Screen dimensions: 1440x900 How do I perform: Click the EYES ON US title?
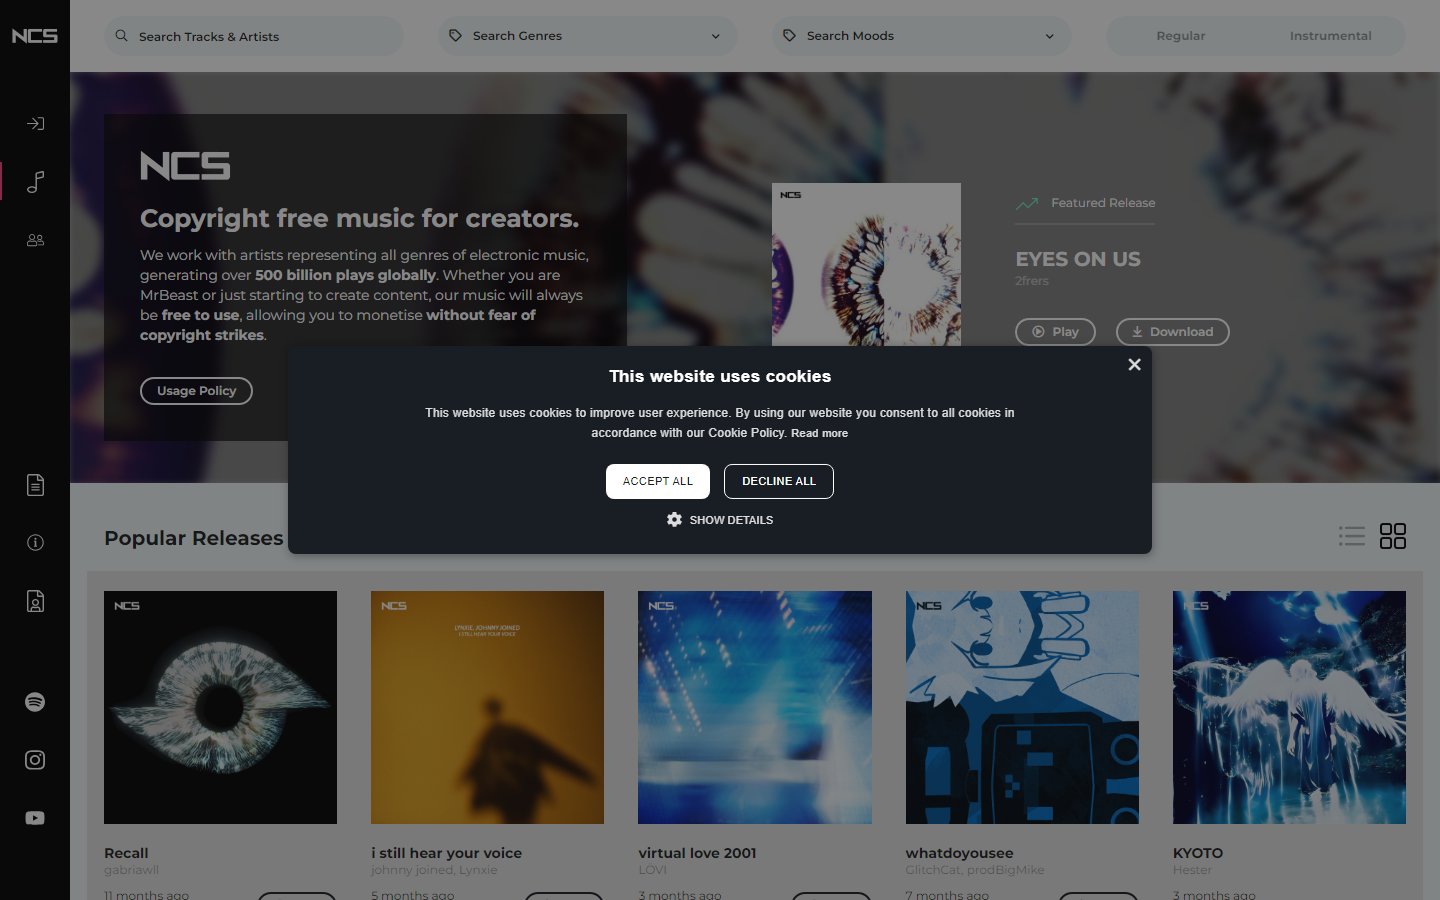(x=1078, y=259)
